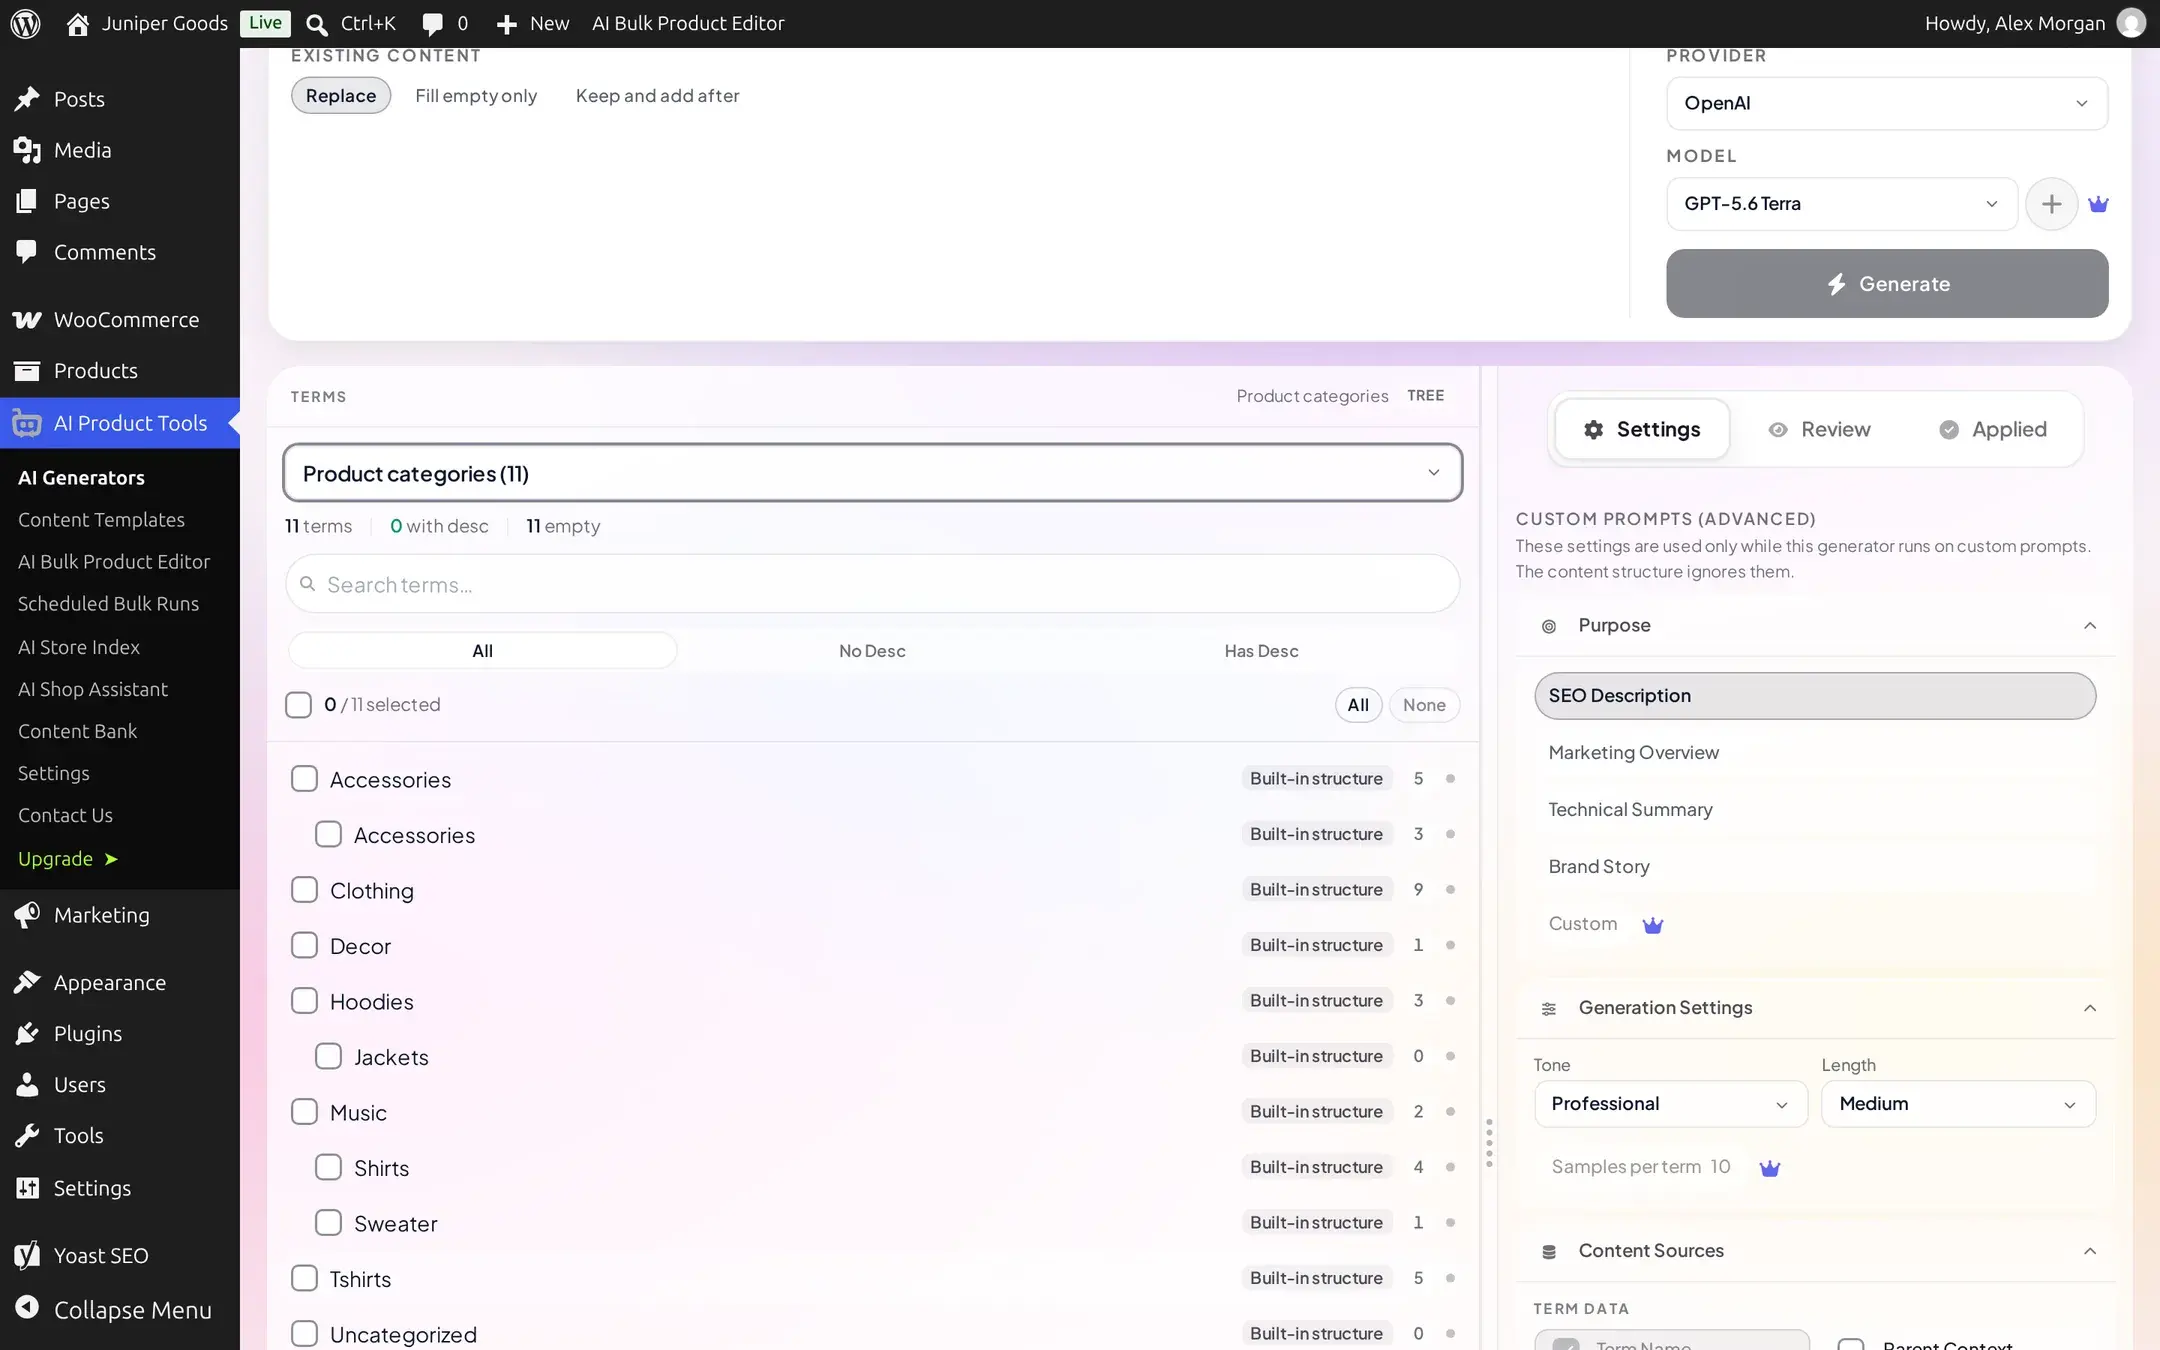Click the WordPress logo icon
Viewport: 2160px width, 1350px height.
(25, 23)
